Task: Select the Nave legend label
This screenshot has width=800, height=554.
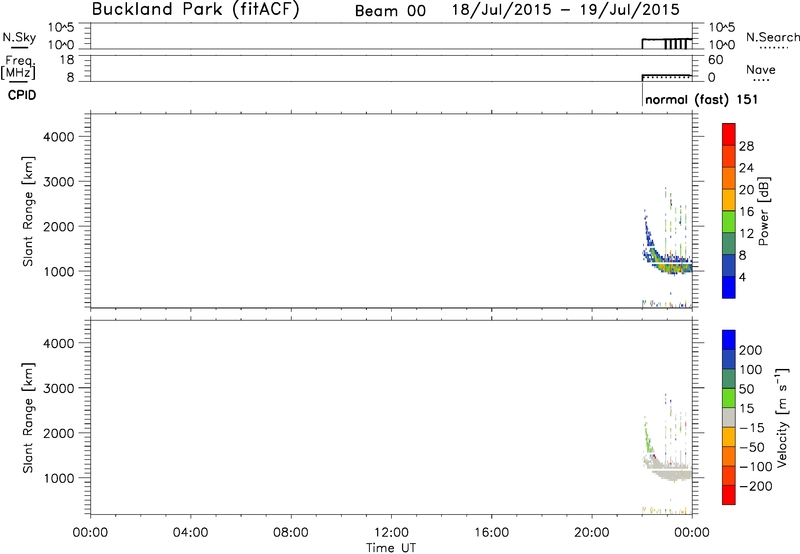Action: click(761, 70)
